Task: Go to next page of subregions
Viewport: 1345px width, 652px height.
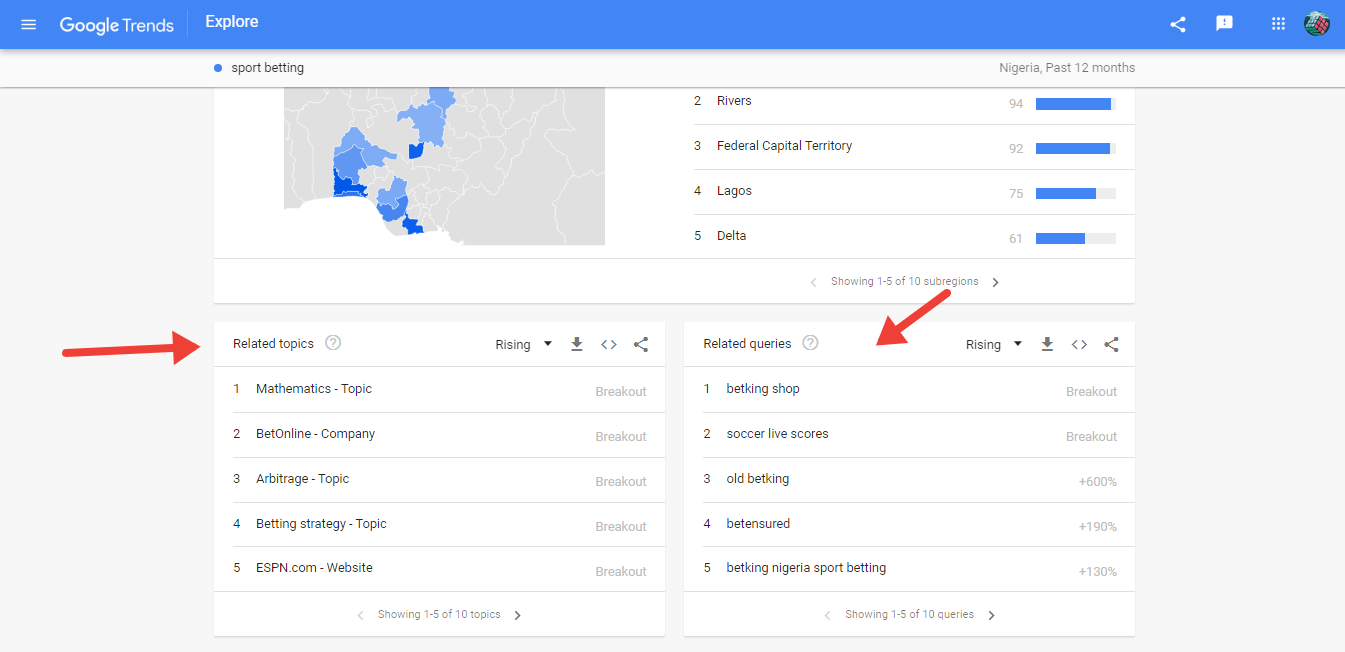Action: pos(995,282)
